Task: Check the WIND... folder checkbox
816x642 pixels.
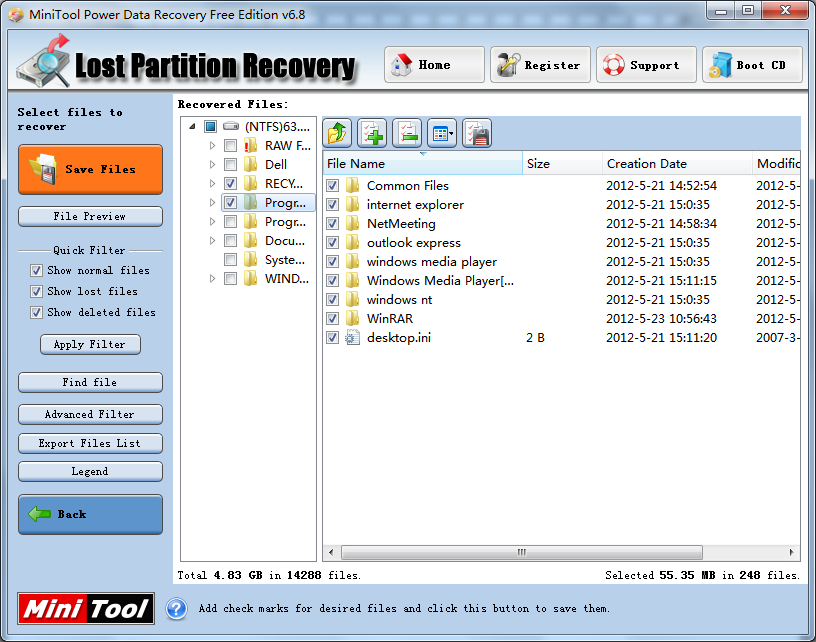Action: click(231, 278)
